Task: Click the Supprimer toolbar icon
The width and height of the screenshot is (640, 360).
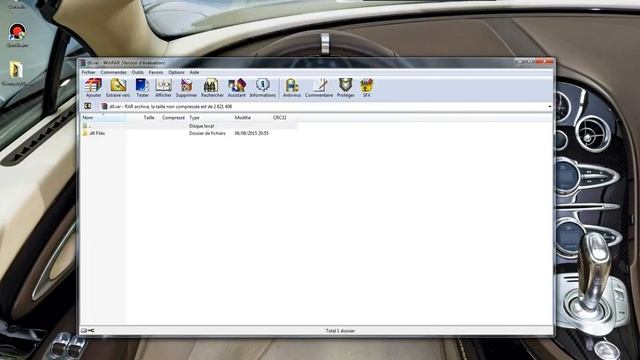Action: 187,88
